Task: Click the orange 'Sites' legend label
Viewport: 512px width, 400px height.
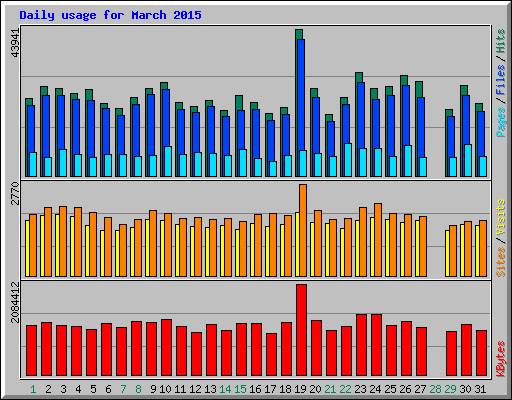Action: click(500, 262)
